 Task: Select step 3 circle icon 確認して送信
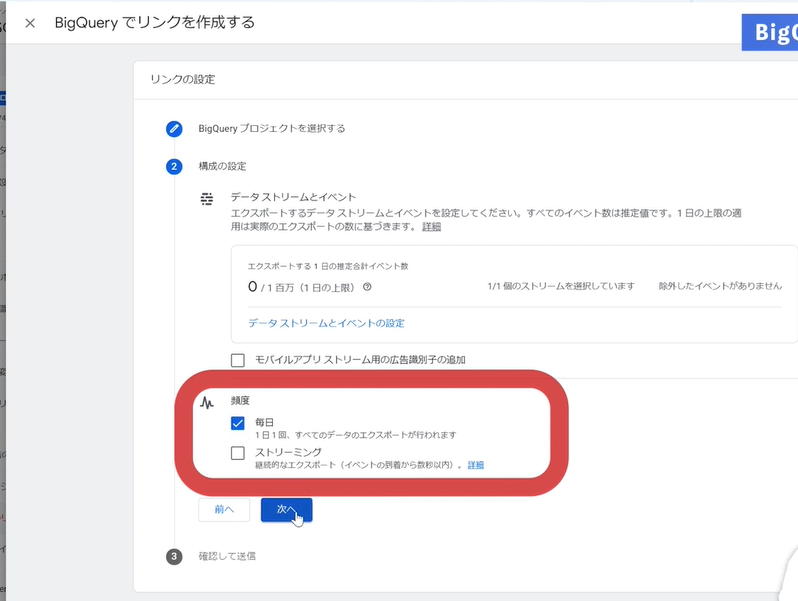pos(174,556)
